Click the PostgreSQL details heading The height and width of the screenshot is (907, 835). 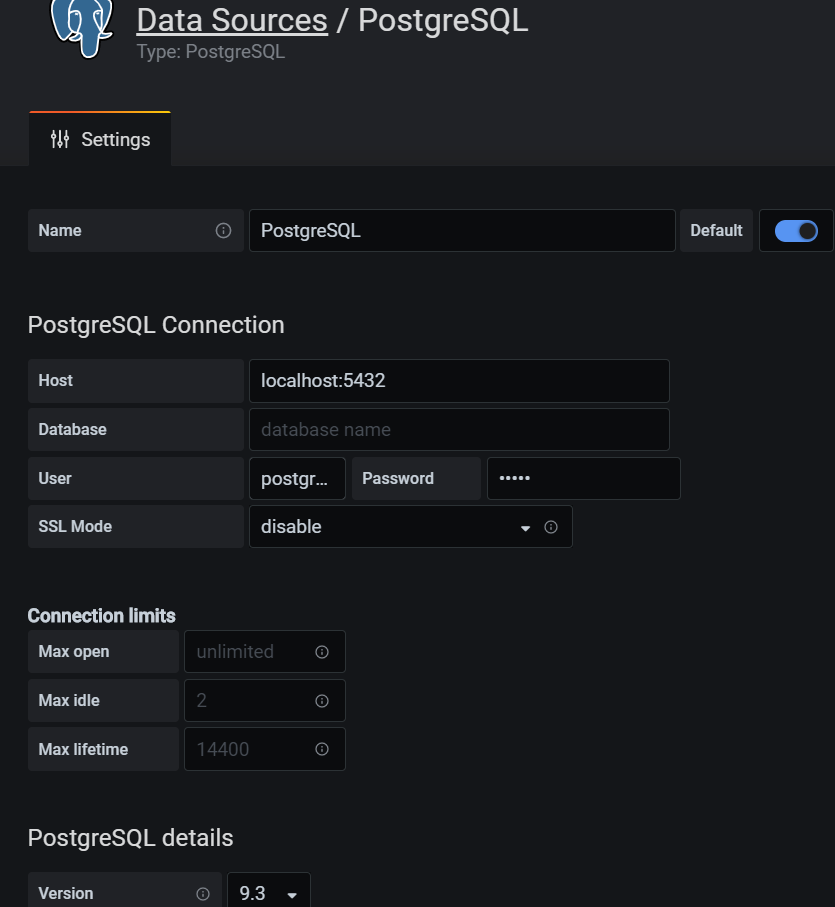[x=131, y=838]
